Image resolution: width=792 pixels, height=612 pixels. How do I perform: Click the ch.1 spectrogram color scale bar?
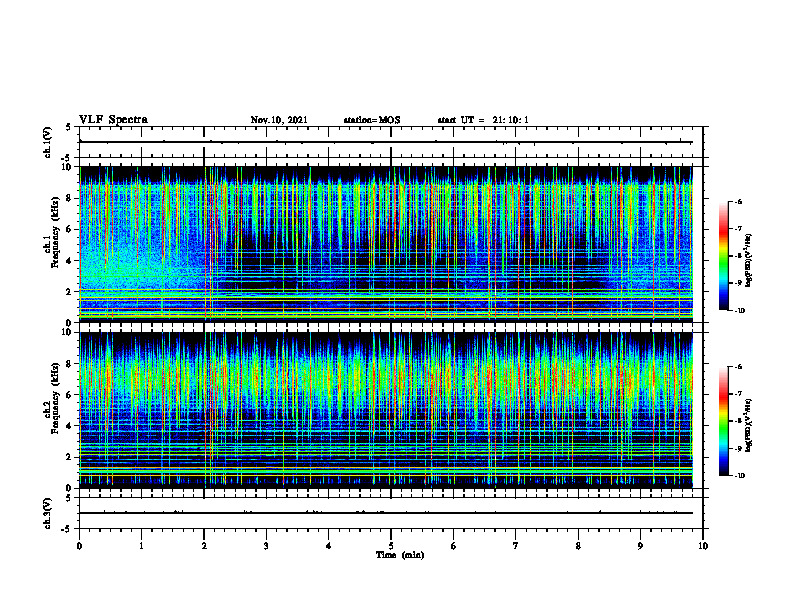click(x=724, y=256)
